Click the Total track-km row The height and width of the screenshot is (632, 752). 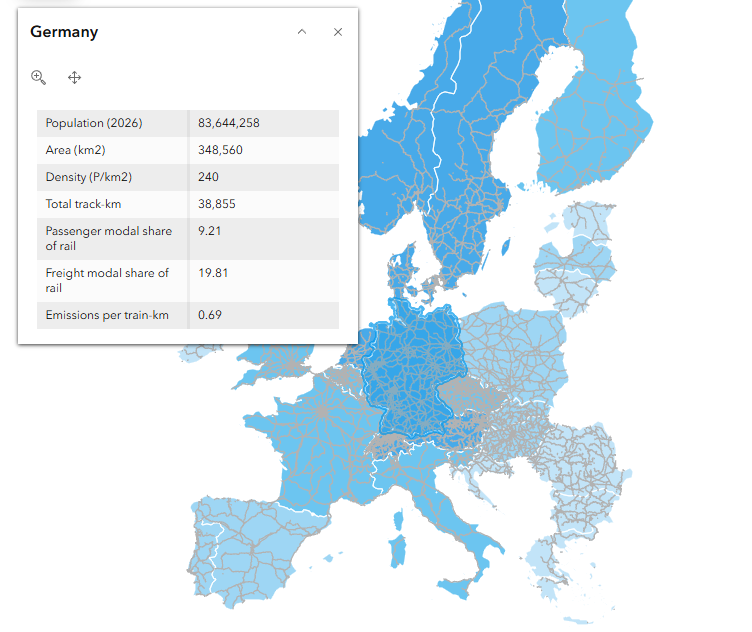pyautogui.click(x=188, y=204)
